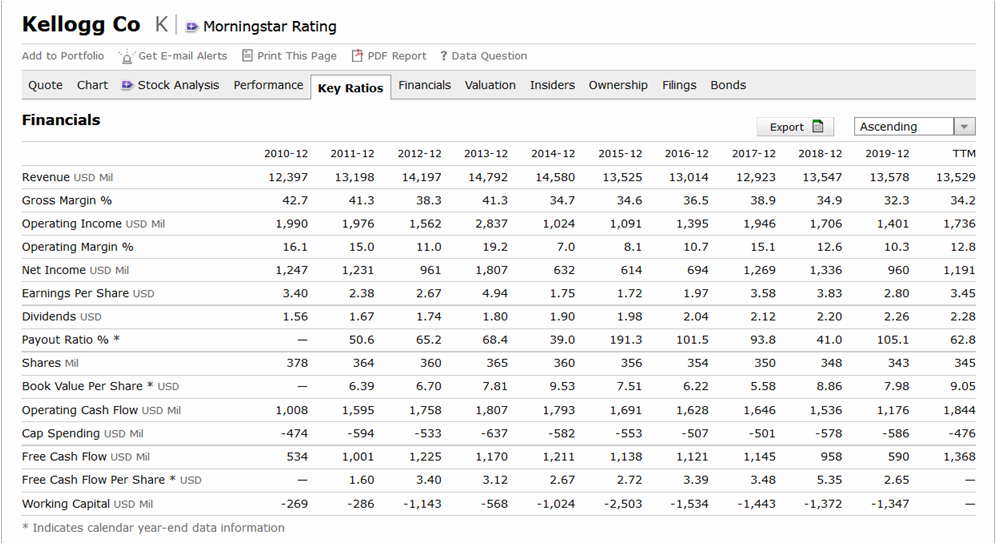Viewport: 996px width, 544px height.
Task: Click the premium icon beside Stock Analysis
Action: 127,85
